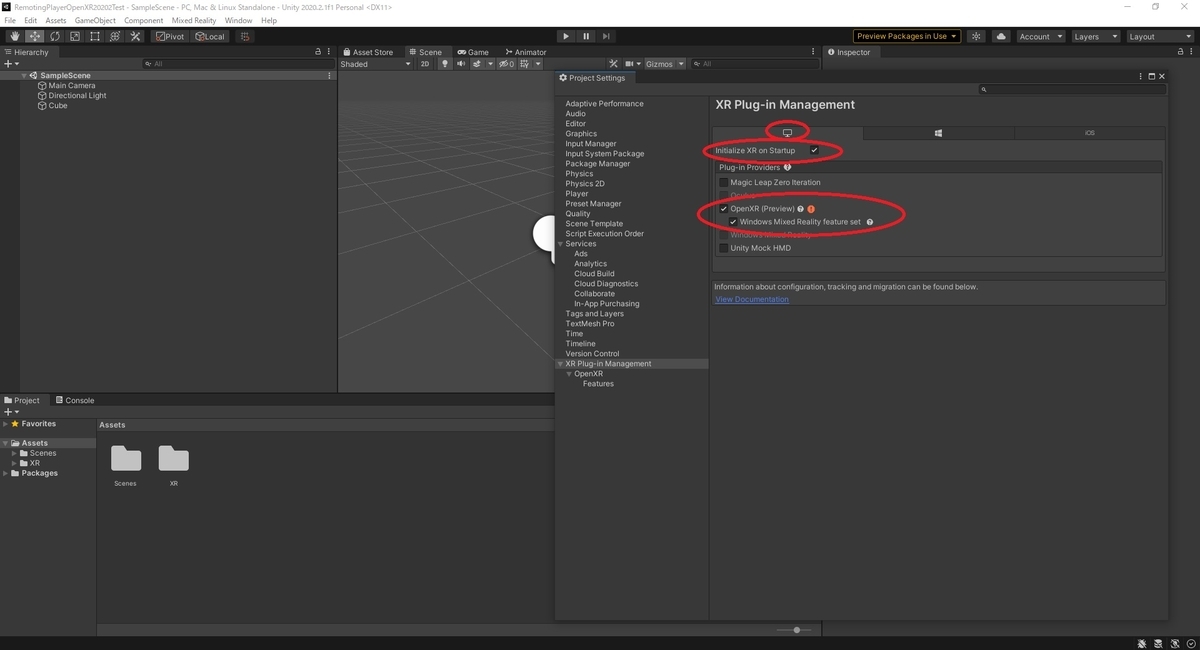Open the Layers dropdown
The height and width of the screenshot is (650, 1200).
pos(1095,36)
